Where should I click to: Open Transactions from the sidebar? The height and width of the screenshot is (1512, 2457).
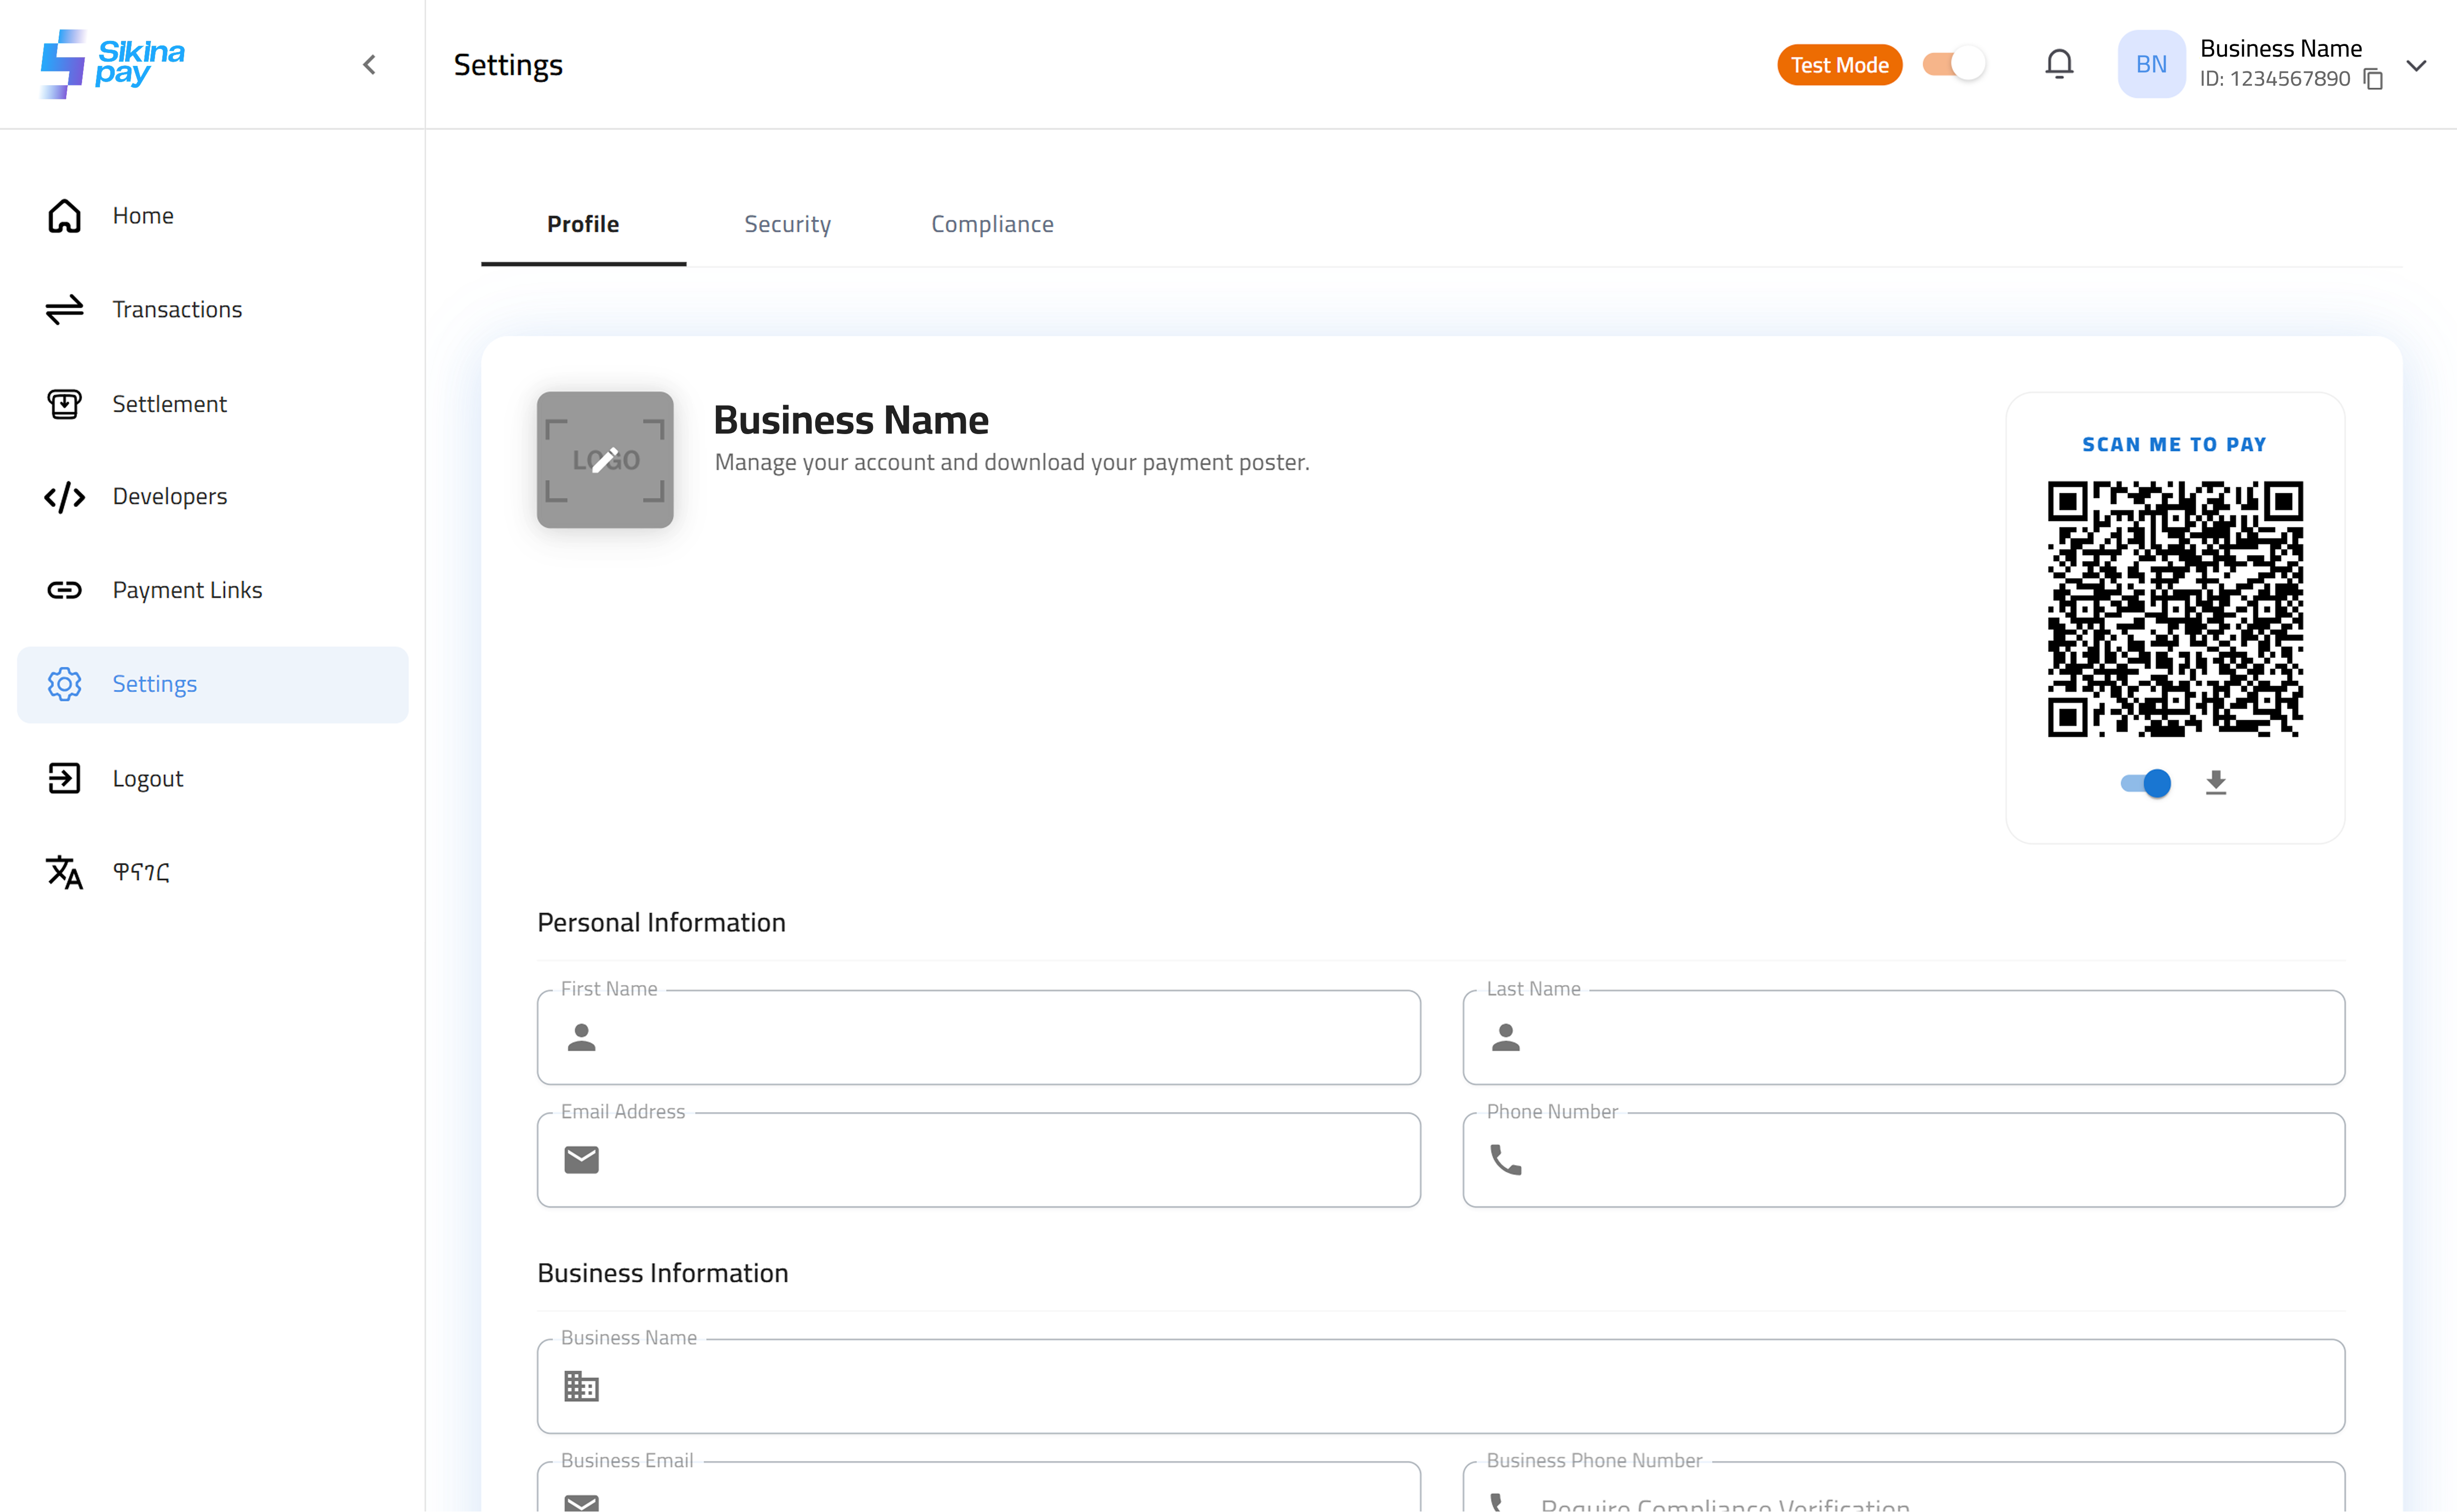click(177, 310)
